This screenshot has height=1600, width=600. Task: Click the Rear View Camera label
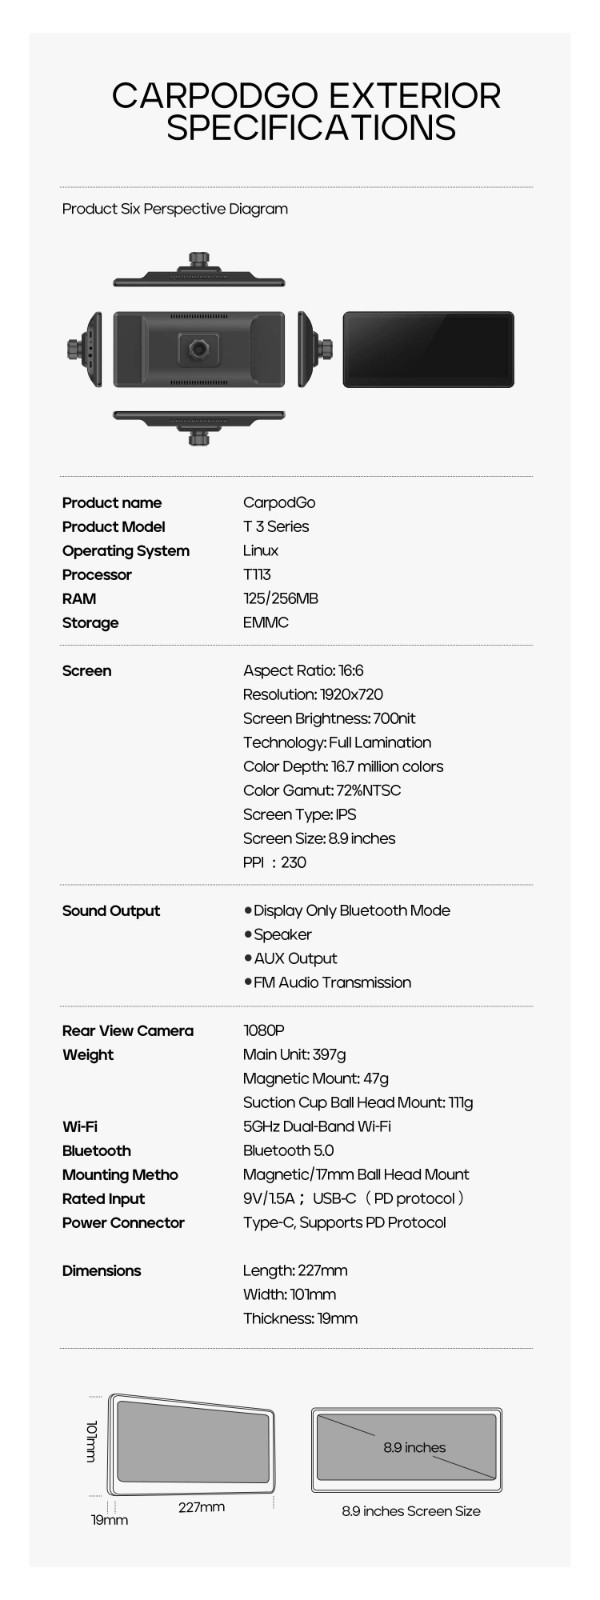(128, 1030)
